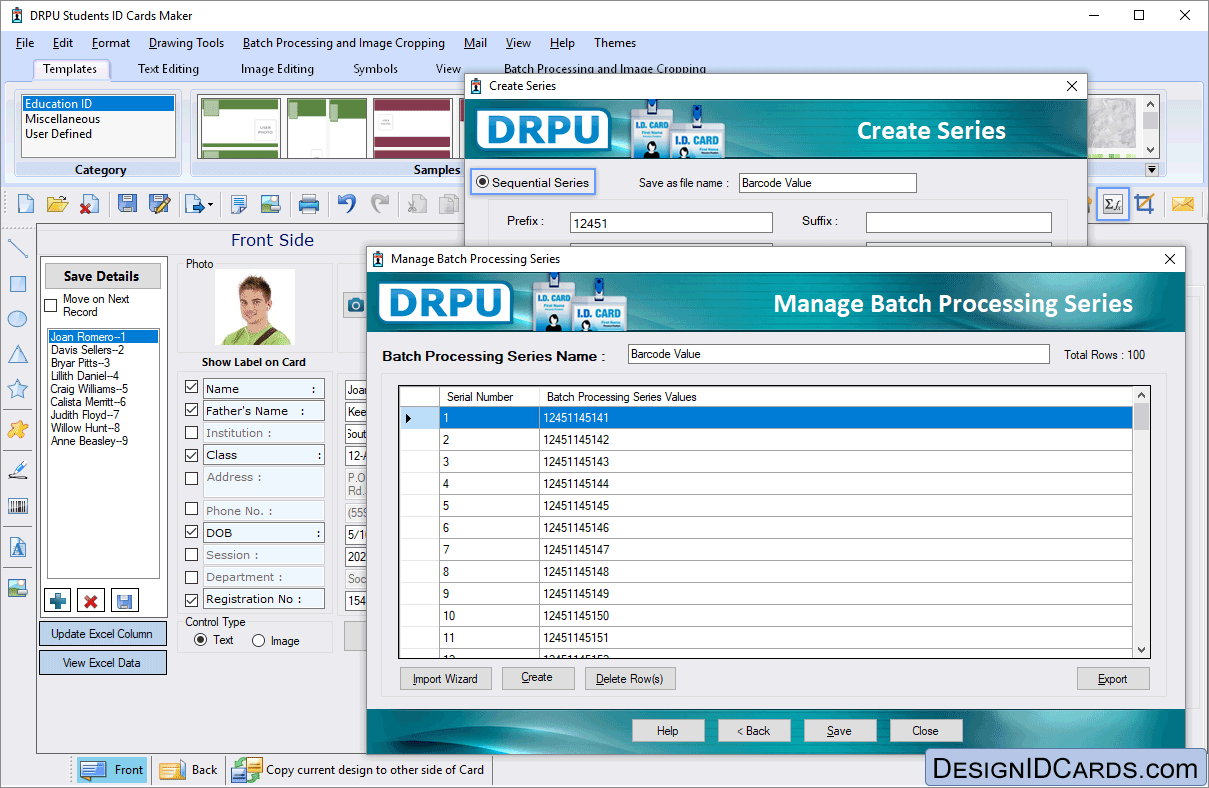Image resolution: width=1209 pixels, height=788 pixels.
Task: Click the delete document icon with red X
Action: (x=89, y=204)
